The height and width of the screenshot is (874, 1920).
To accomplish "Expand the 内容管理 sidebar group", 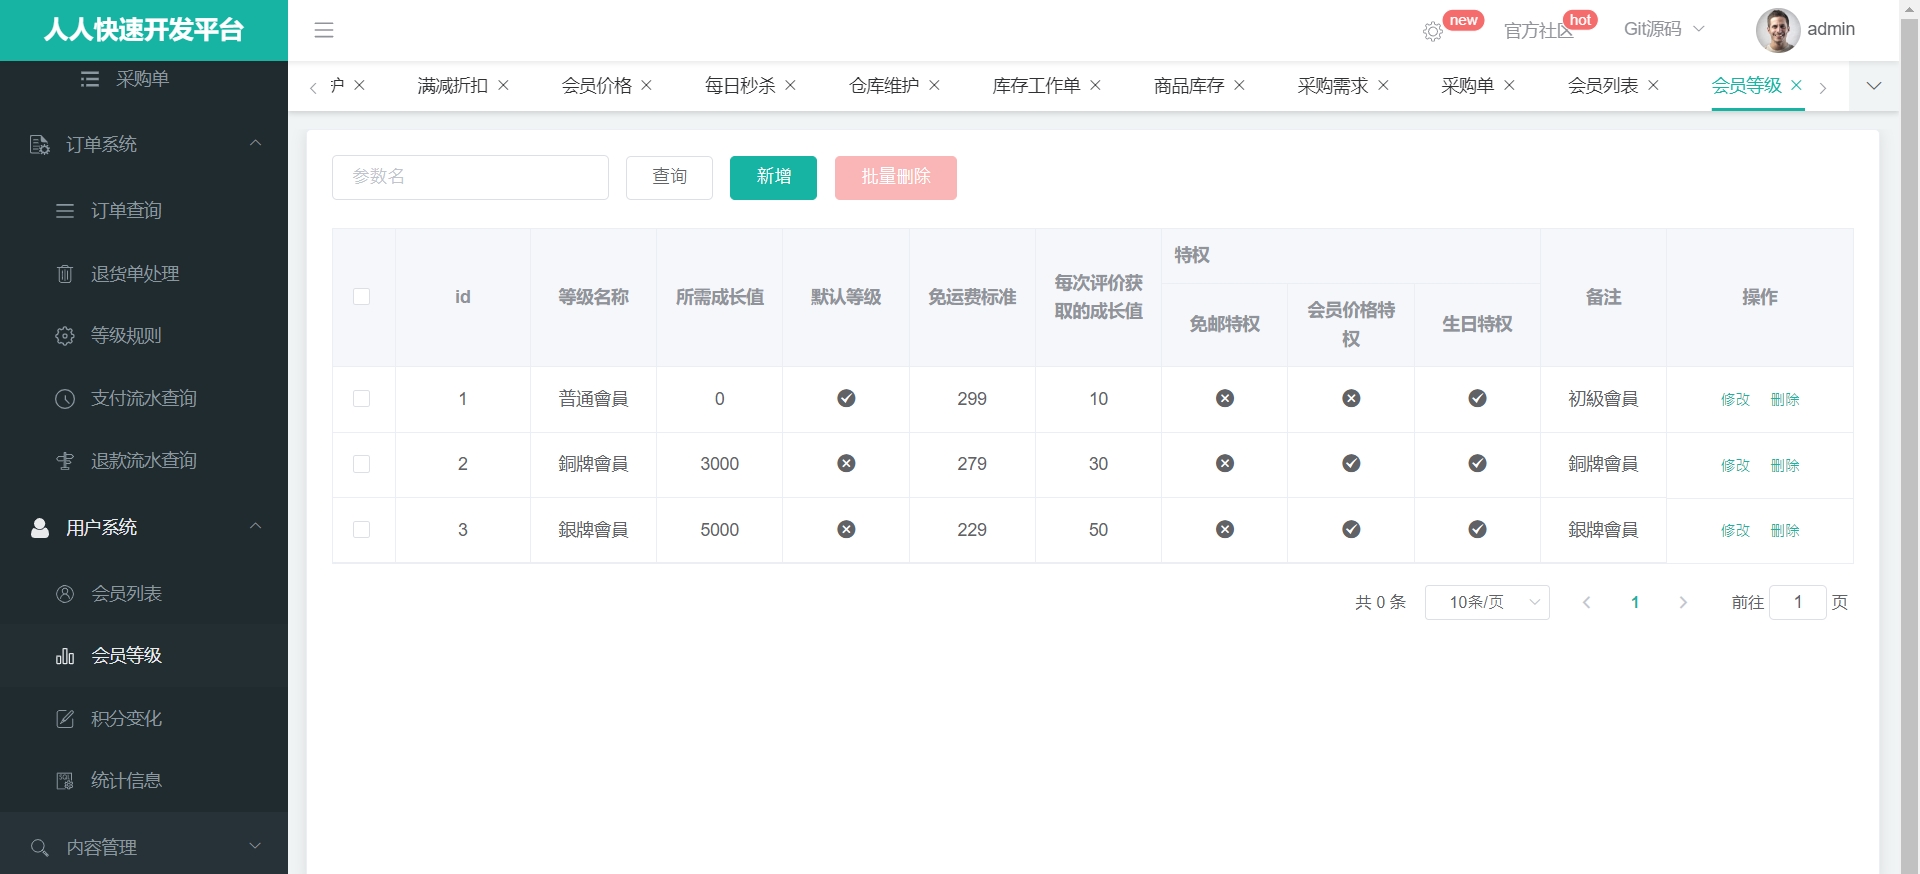I will point(144,847).
